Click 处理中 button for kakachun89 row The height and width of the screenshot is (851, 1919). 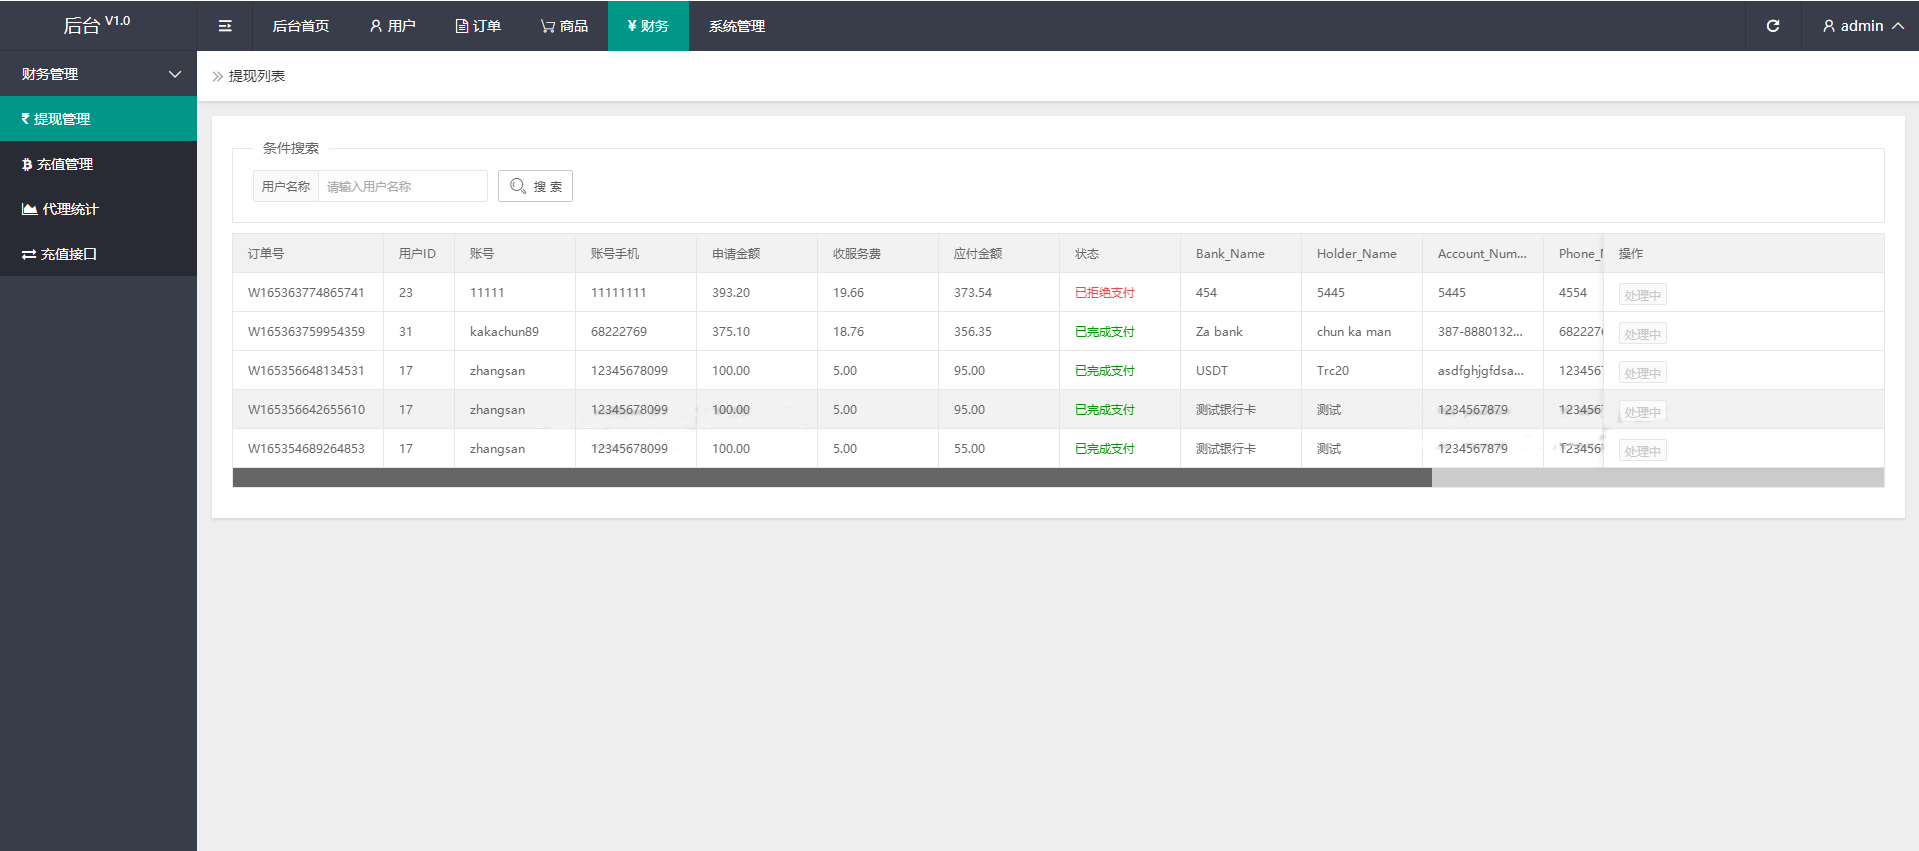[1642, 334]
